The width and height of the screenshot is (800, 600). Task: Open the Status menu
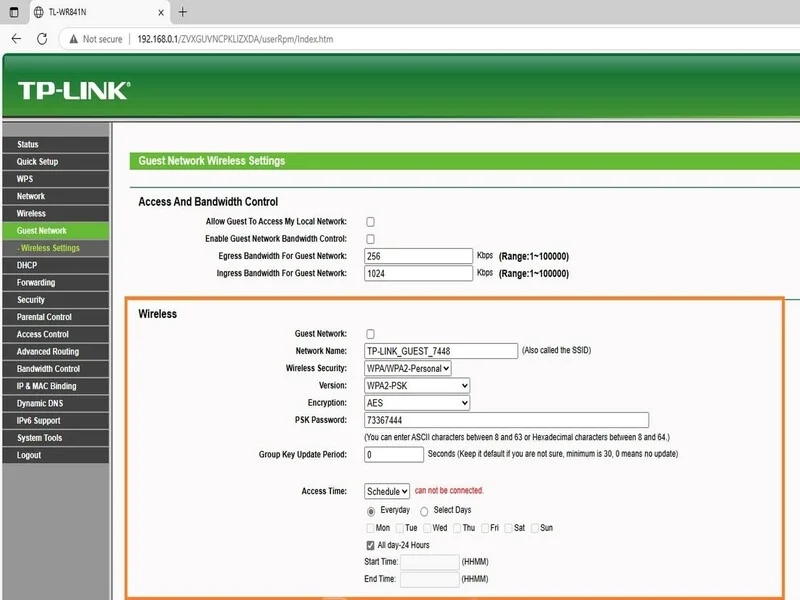coord(56,144)
